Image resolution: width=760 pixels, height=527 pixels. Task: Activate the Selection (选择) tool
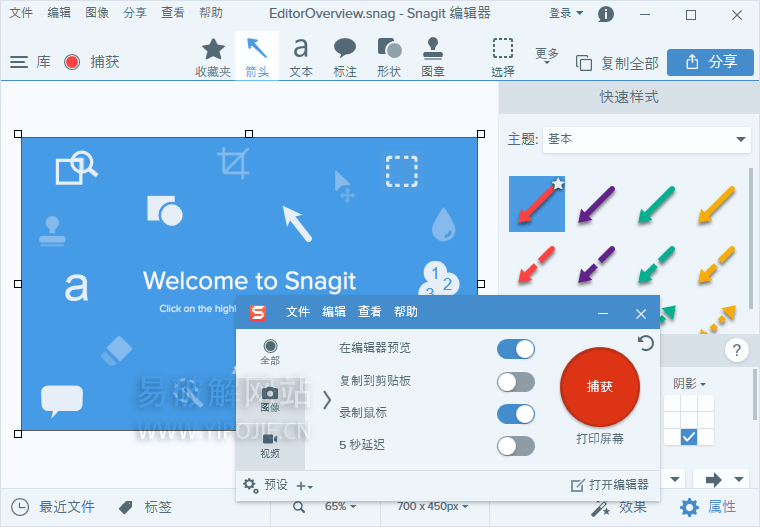[503, 55]
